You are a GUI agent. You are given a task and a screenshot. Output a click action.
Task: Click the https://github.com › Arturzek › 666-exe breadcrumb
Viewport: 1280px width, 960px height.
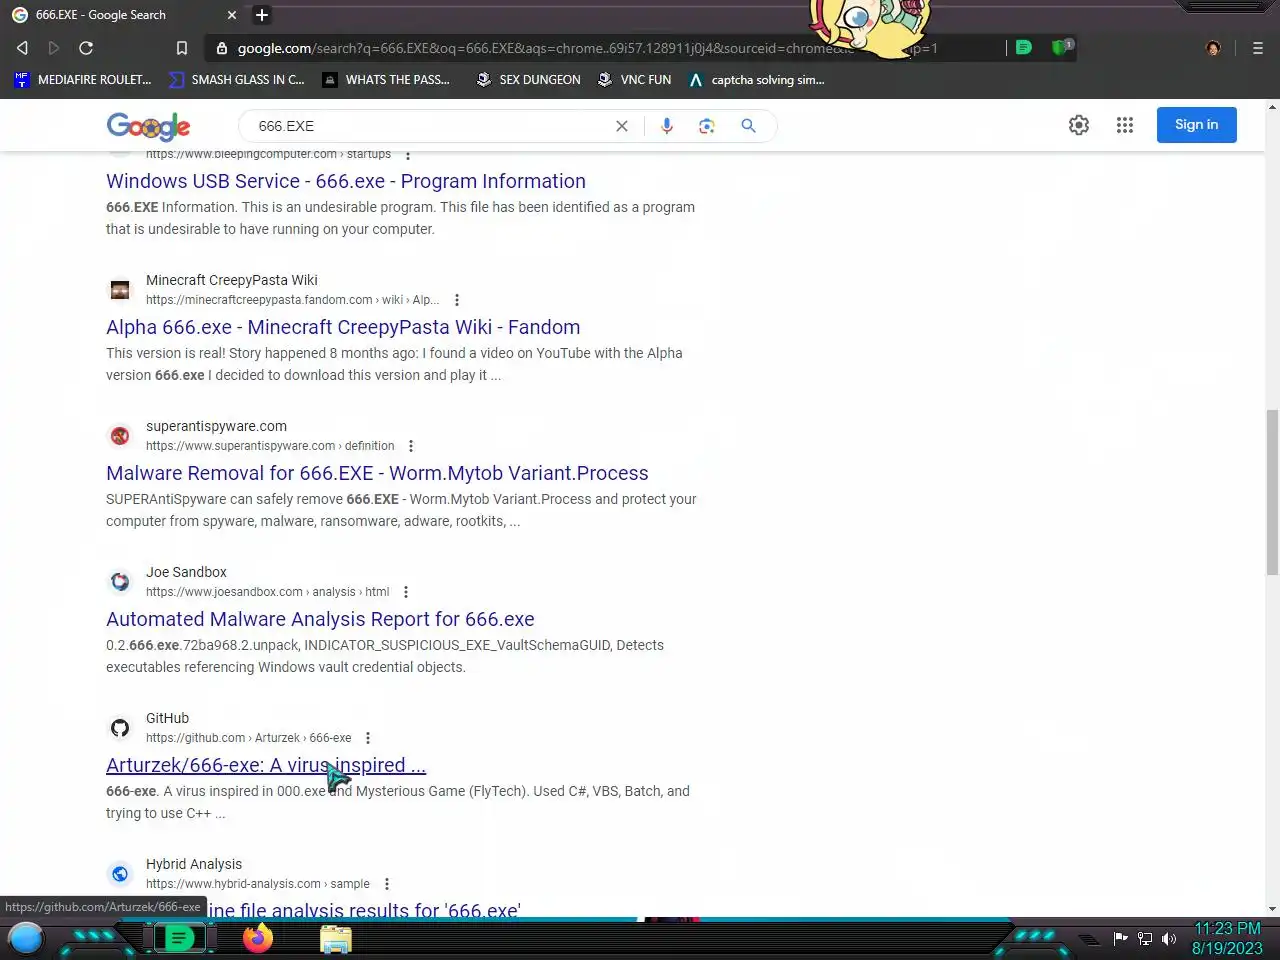pyautogui.click(x=249, y=738)
